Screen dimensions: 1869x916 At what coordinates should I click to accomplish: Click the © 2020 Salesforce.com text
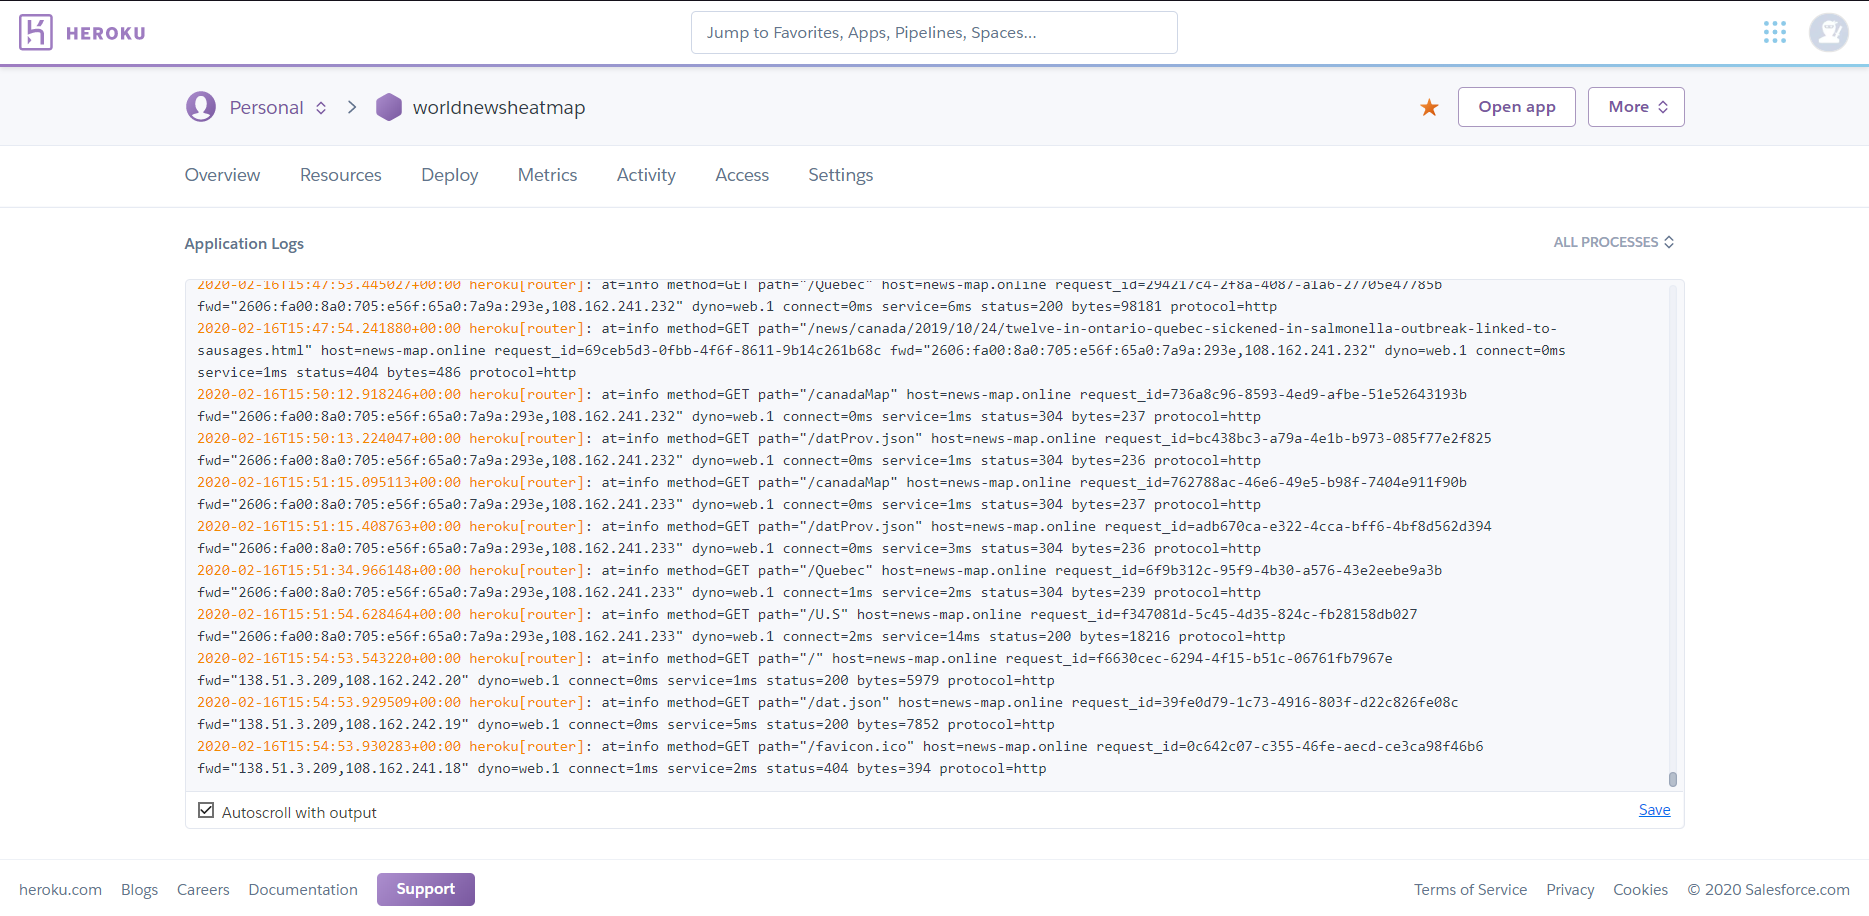pos(1768,890)
